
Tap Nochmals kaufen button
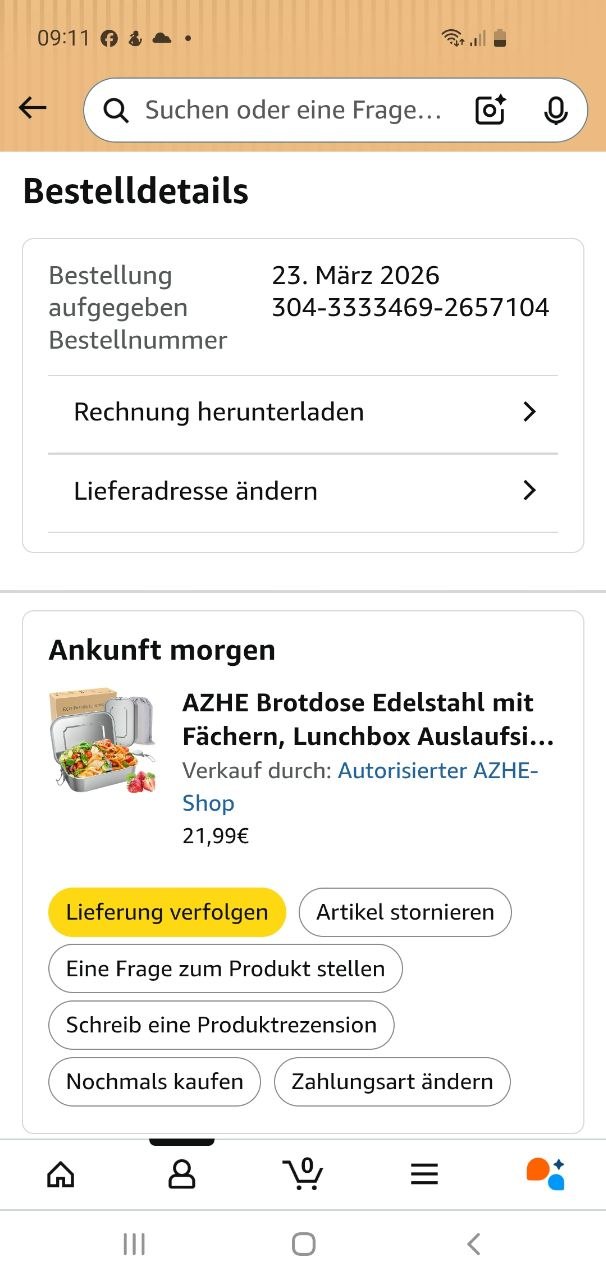(154, 1082)
